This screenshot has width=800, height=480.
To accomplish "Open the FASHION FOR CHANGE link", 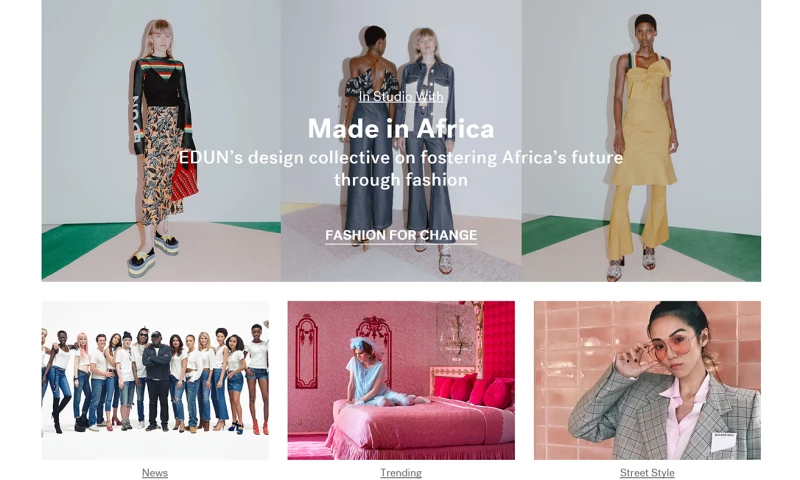I will pyautogui.click(x=401, y=235).
